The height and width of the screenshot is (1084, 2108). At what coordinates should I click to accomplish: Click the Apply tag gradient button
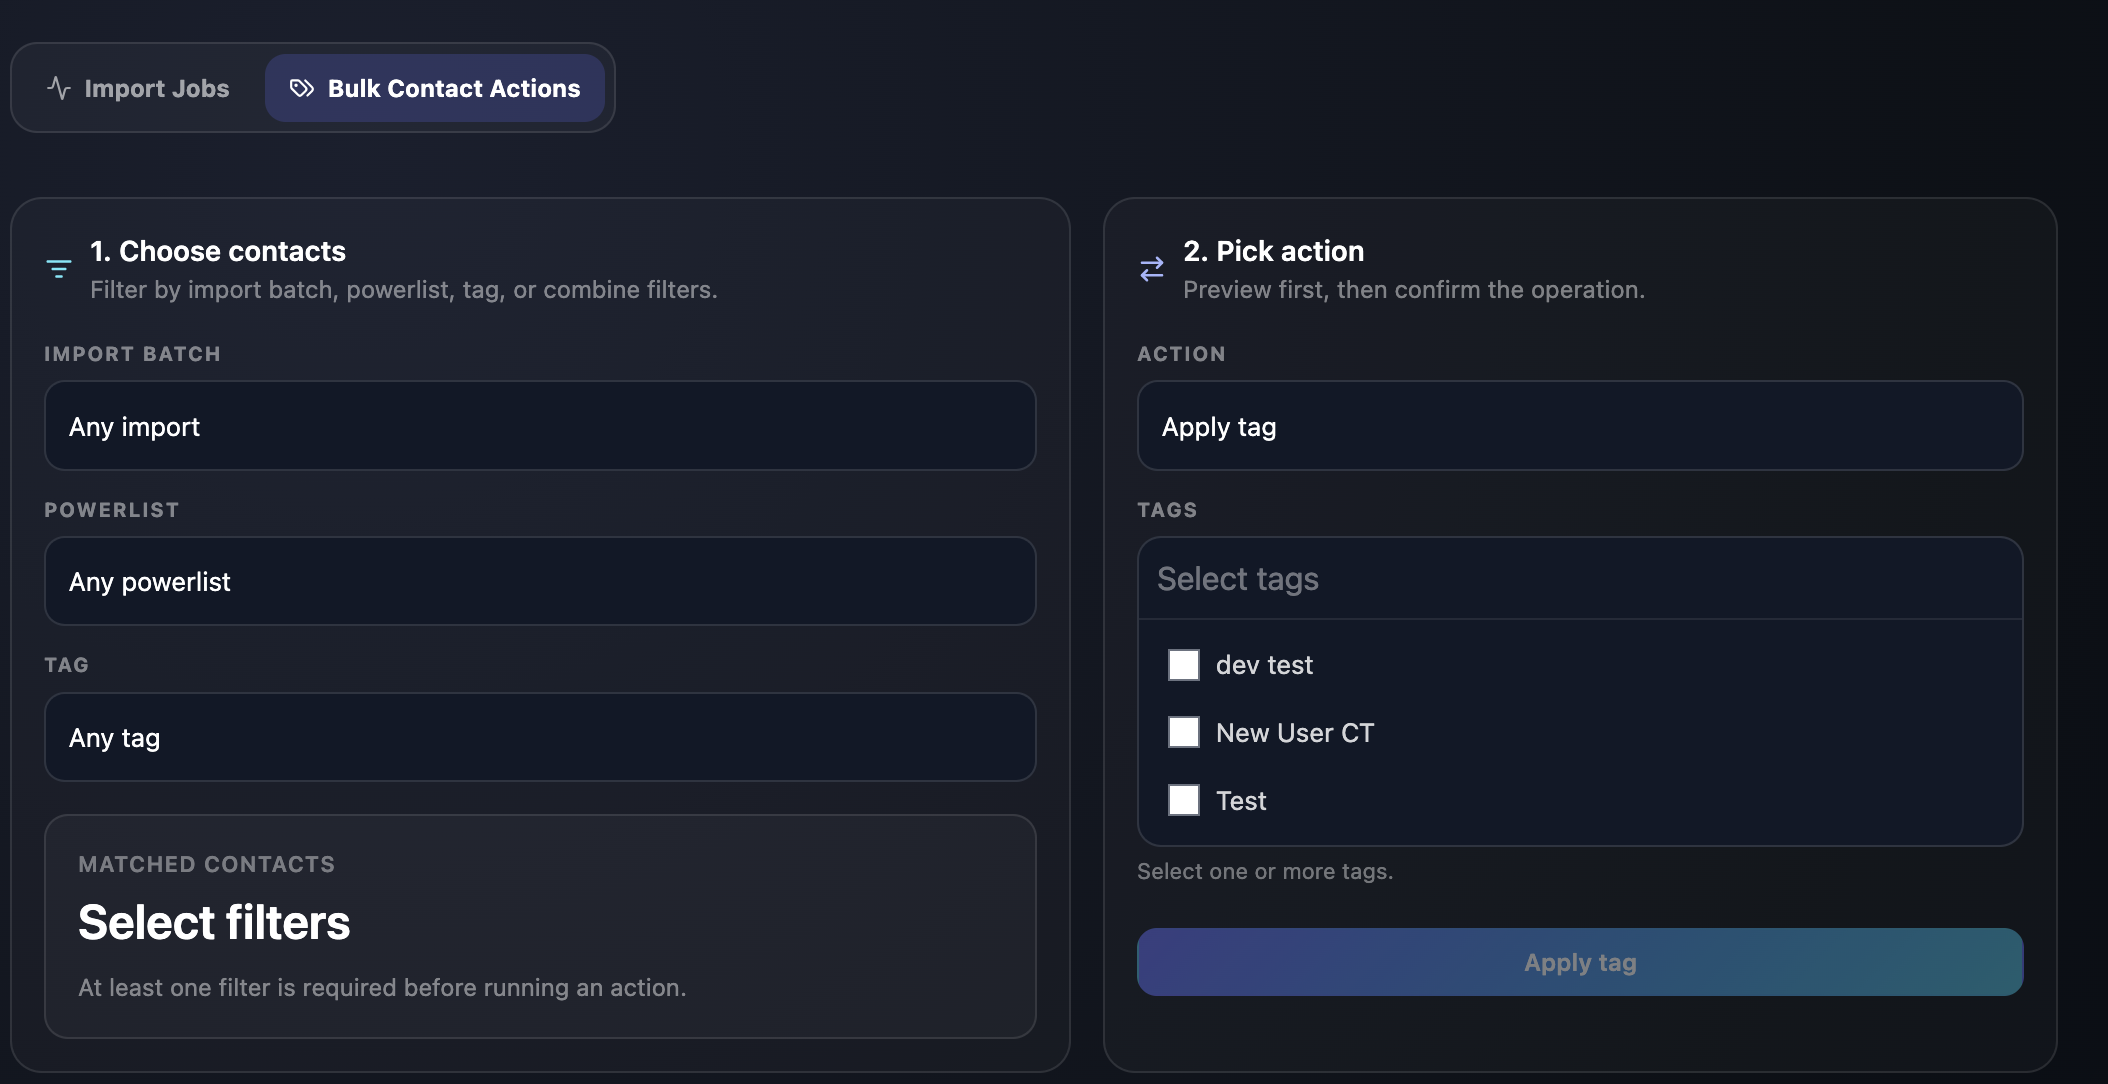[x=1580, y=962]
